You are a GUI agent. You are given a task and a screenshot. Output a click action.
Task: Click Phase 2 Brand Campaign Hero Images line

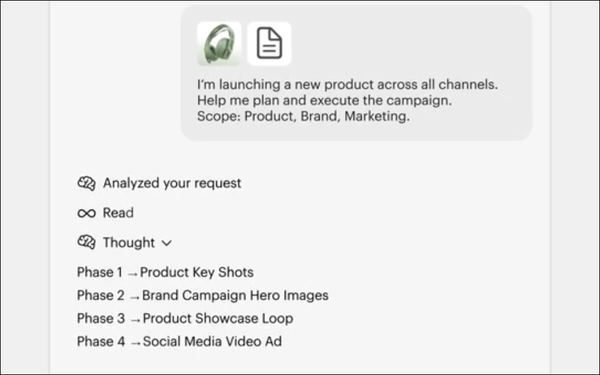pyautogui.click(x=203, y=295)
